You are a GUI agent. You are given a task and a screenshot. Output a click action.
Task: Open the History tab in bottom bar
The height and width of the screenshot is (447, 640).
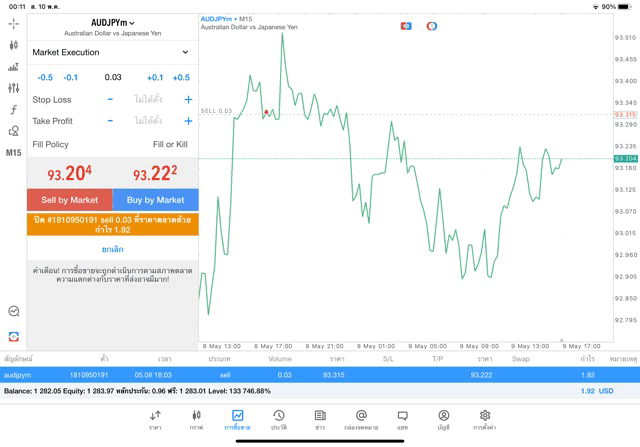(x=279, y=420)
